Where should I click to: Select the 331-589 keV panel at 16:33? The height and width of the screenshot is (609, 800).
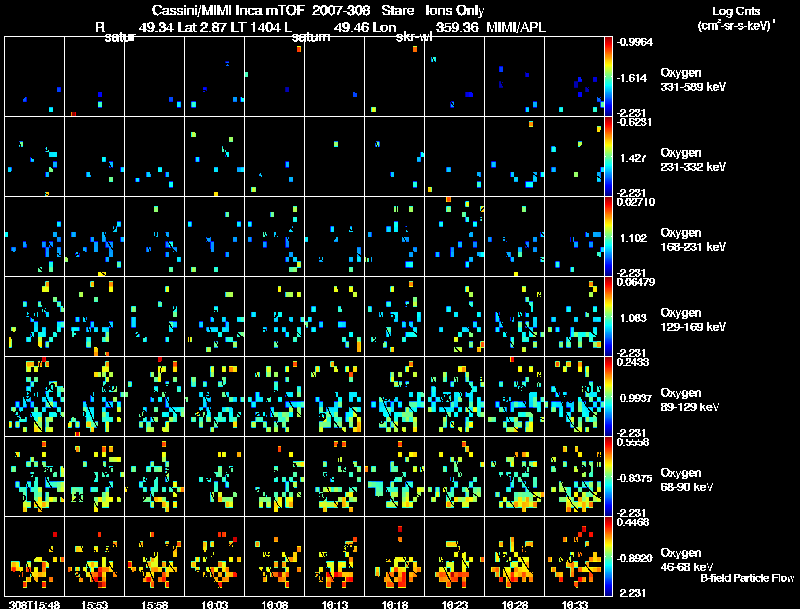(574, 77)
